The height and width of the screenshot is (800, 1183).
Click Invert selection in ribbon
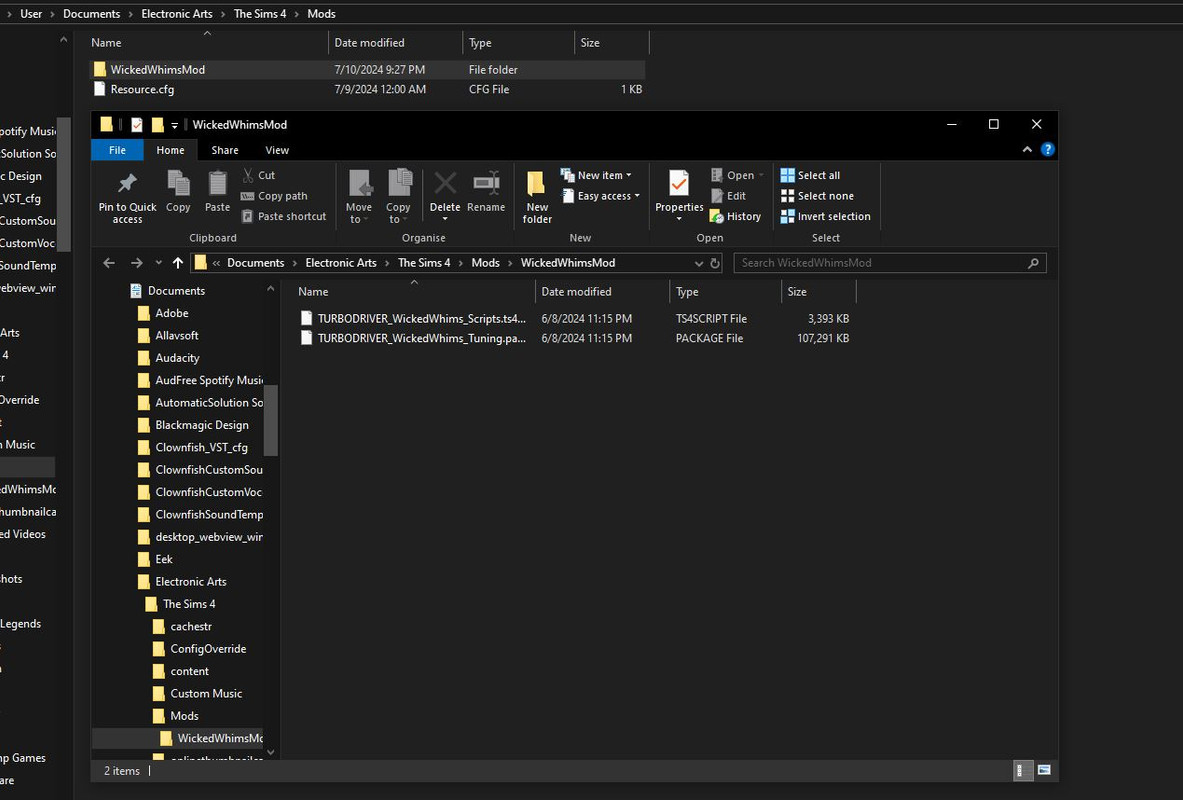click(x=825, y=216)
